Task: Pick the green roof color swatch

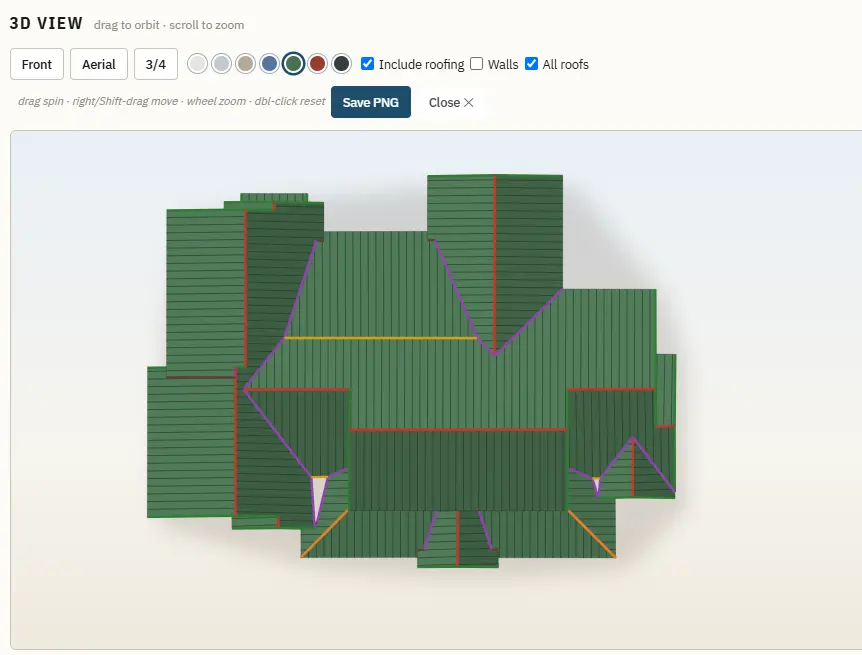Action: coord(294,64)
